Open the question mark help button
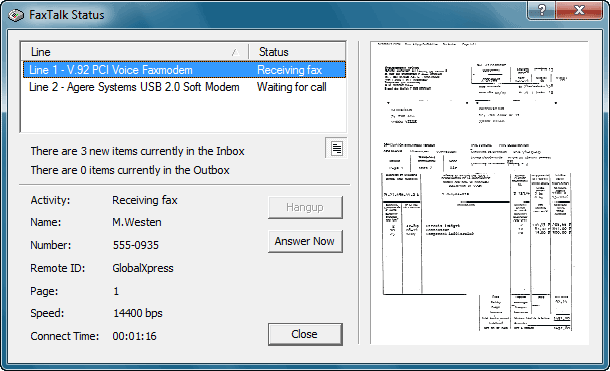This screenshot has width=610, height=371. pos(542,10)
